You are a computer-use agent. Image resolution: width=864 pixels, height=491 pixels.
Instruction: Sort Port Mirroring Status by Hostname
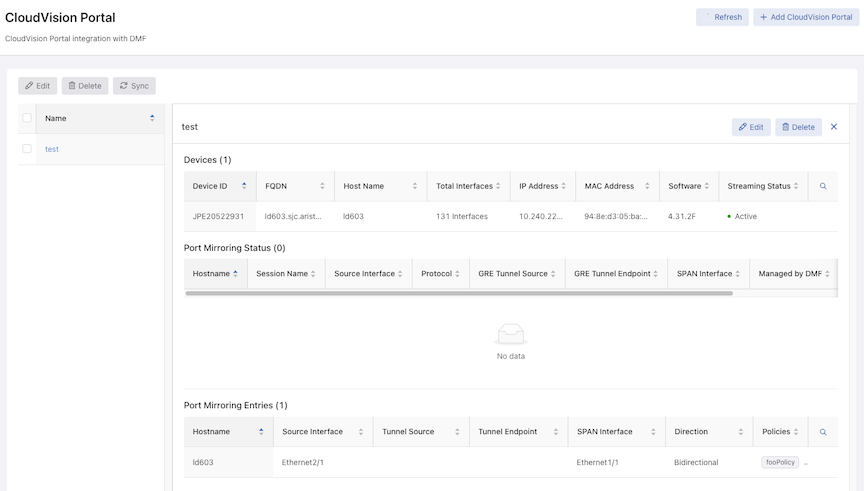(215, 274)
